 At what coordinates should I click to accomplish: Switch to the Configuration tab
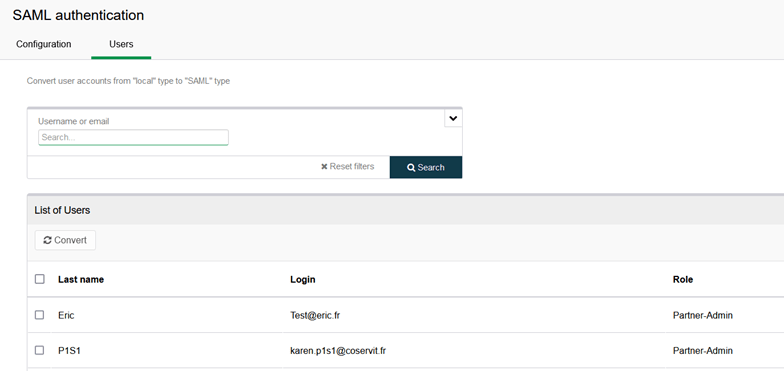[x=44, y=44]
